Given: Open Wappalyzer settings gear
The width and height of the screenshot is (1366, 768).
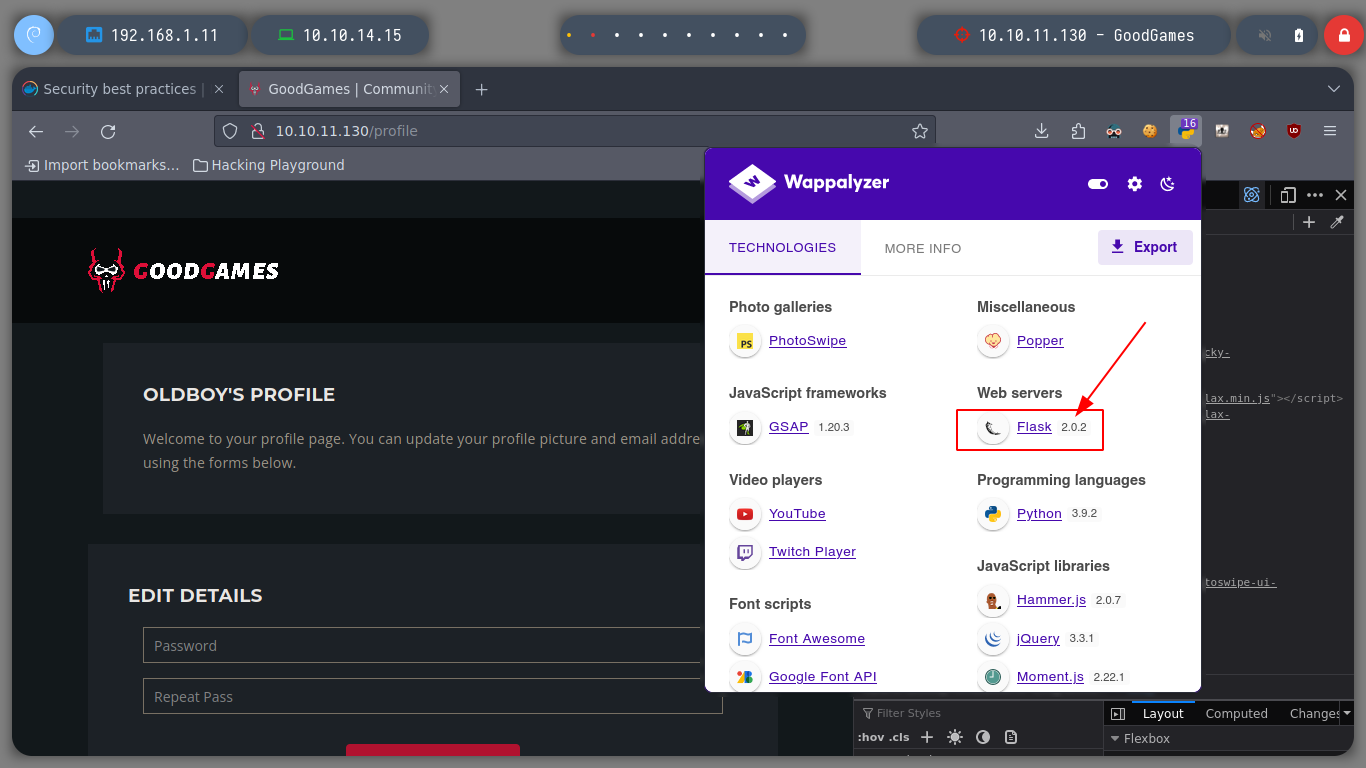Looking at the screenshot, I should pyautogui.click(x=1134, y=184).
